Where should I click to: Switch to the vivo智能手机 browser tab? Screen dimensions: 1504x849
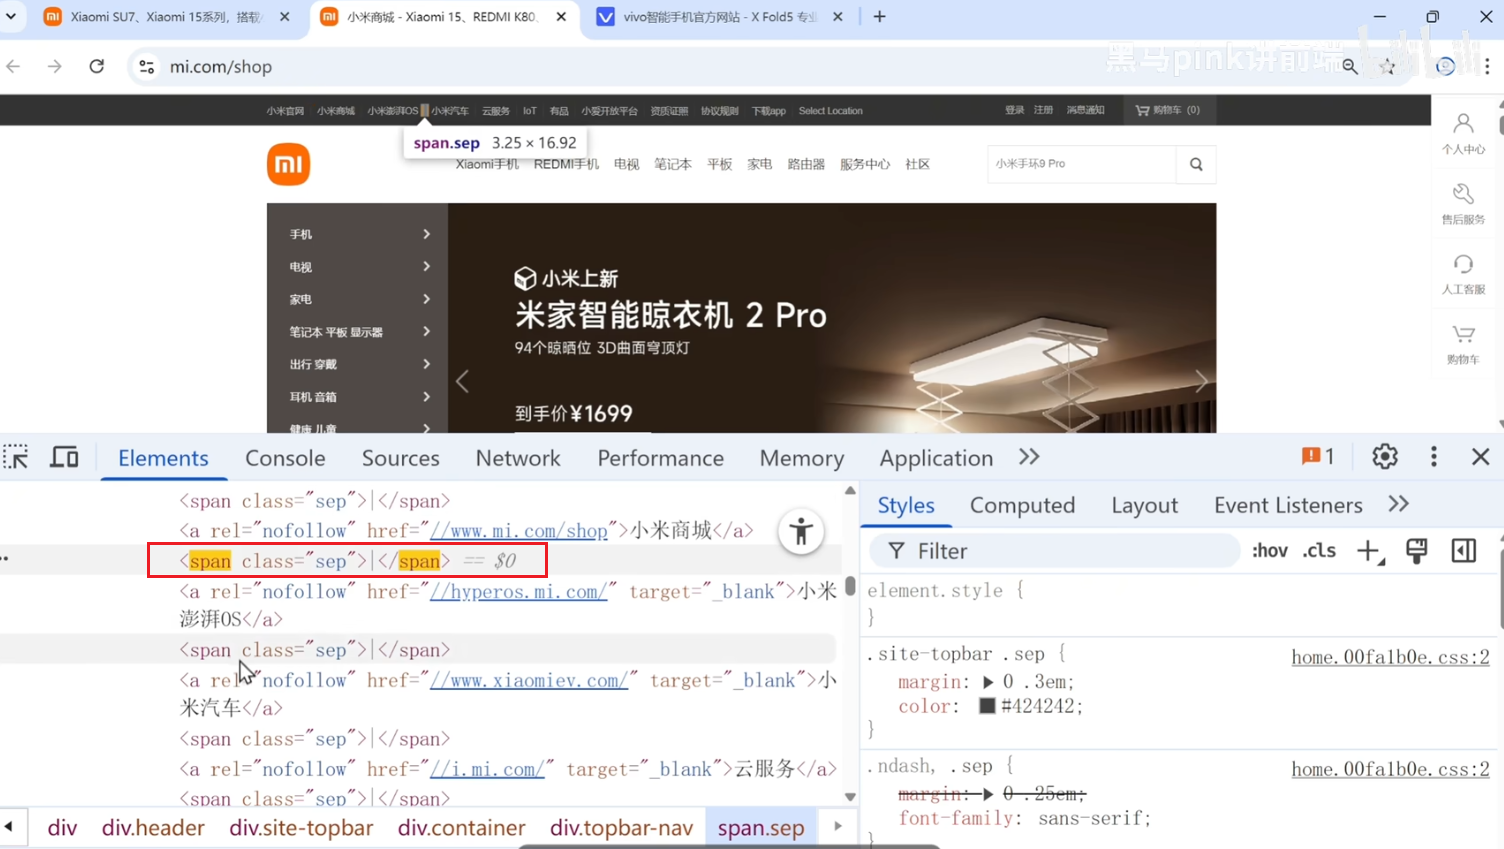719,17
